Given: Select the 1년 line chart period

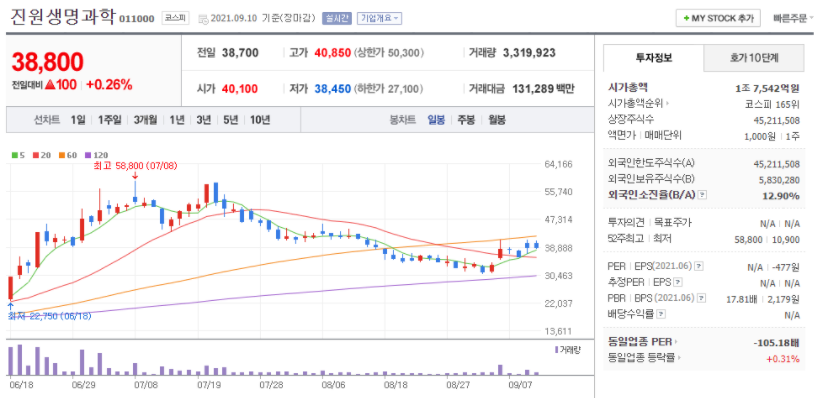Looking at the screenshot, I should coord(177,120).
